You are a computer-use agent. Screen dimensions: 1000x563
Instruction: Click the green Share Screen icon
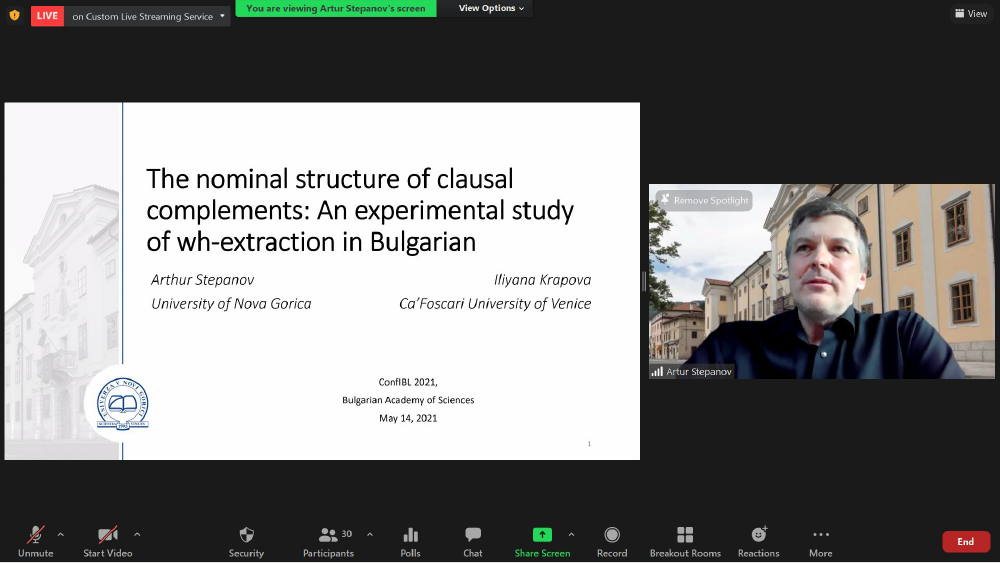(542, 535)
